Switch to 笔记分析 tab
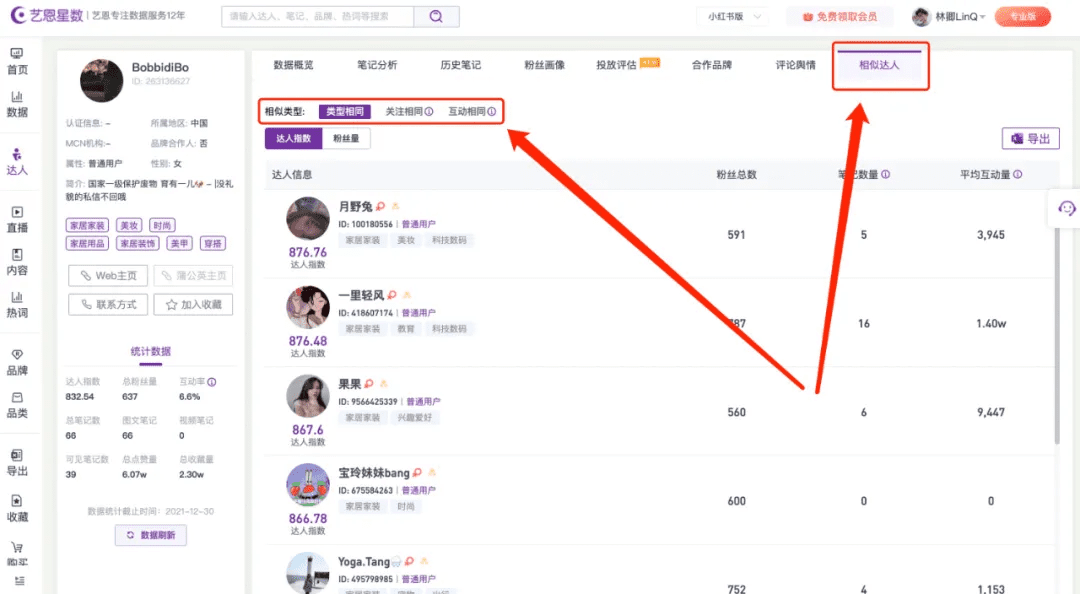 pyautogui.click(x=377, y=65)
